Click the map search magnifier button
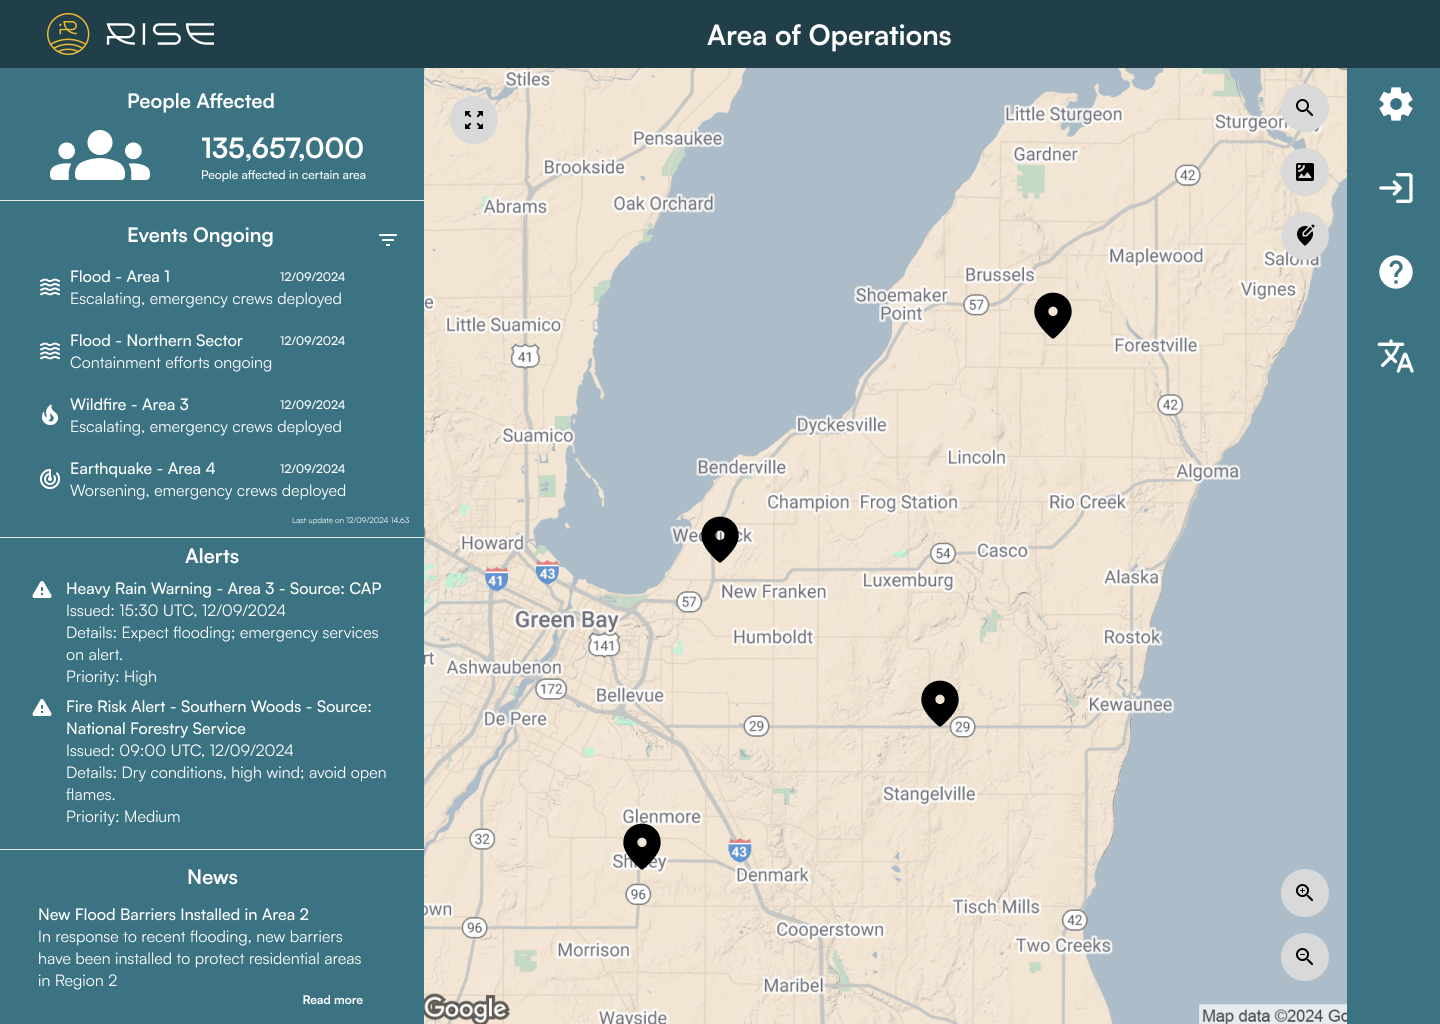Viewport: 1440px width, 1024px height. coord(1305,108)
